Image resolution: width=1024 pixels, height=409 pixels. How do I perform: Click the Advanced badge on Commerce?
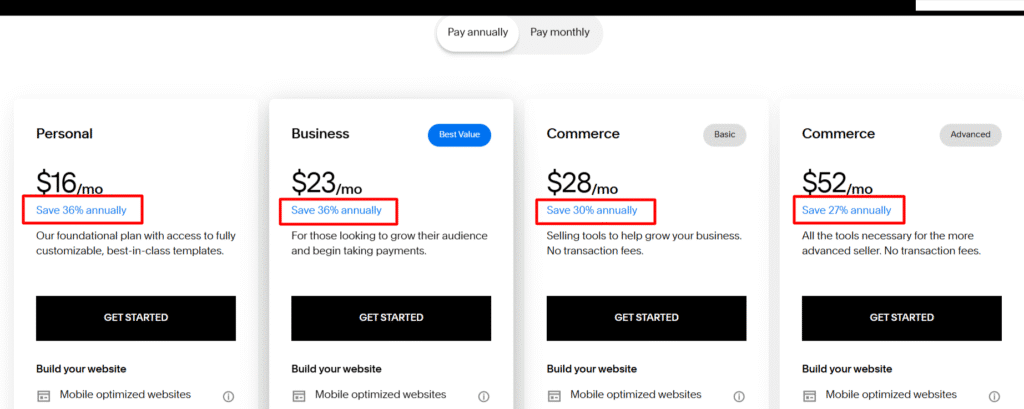coord(970,134)
